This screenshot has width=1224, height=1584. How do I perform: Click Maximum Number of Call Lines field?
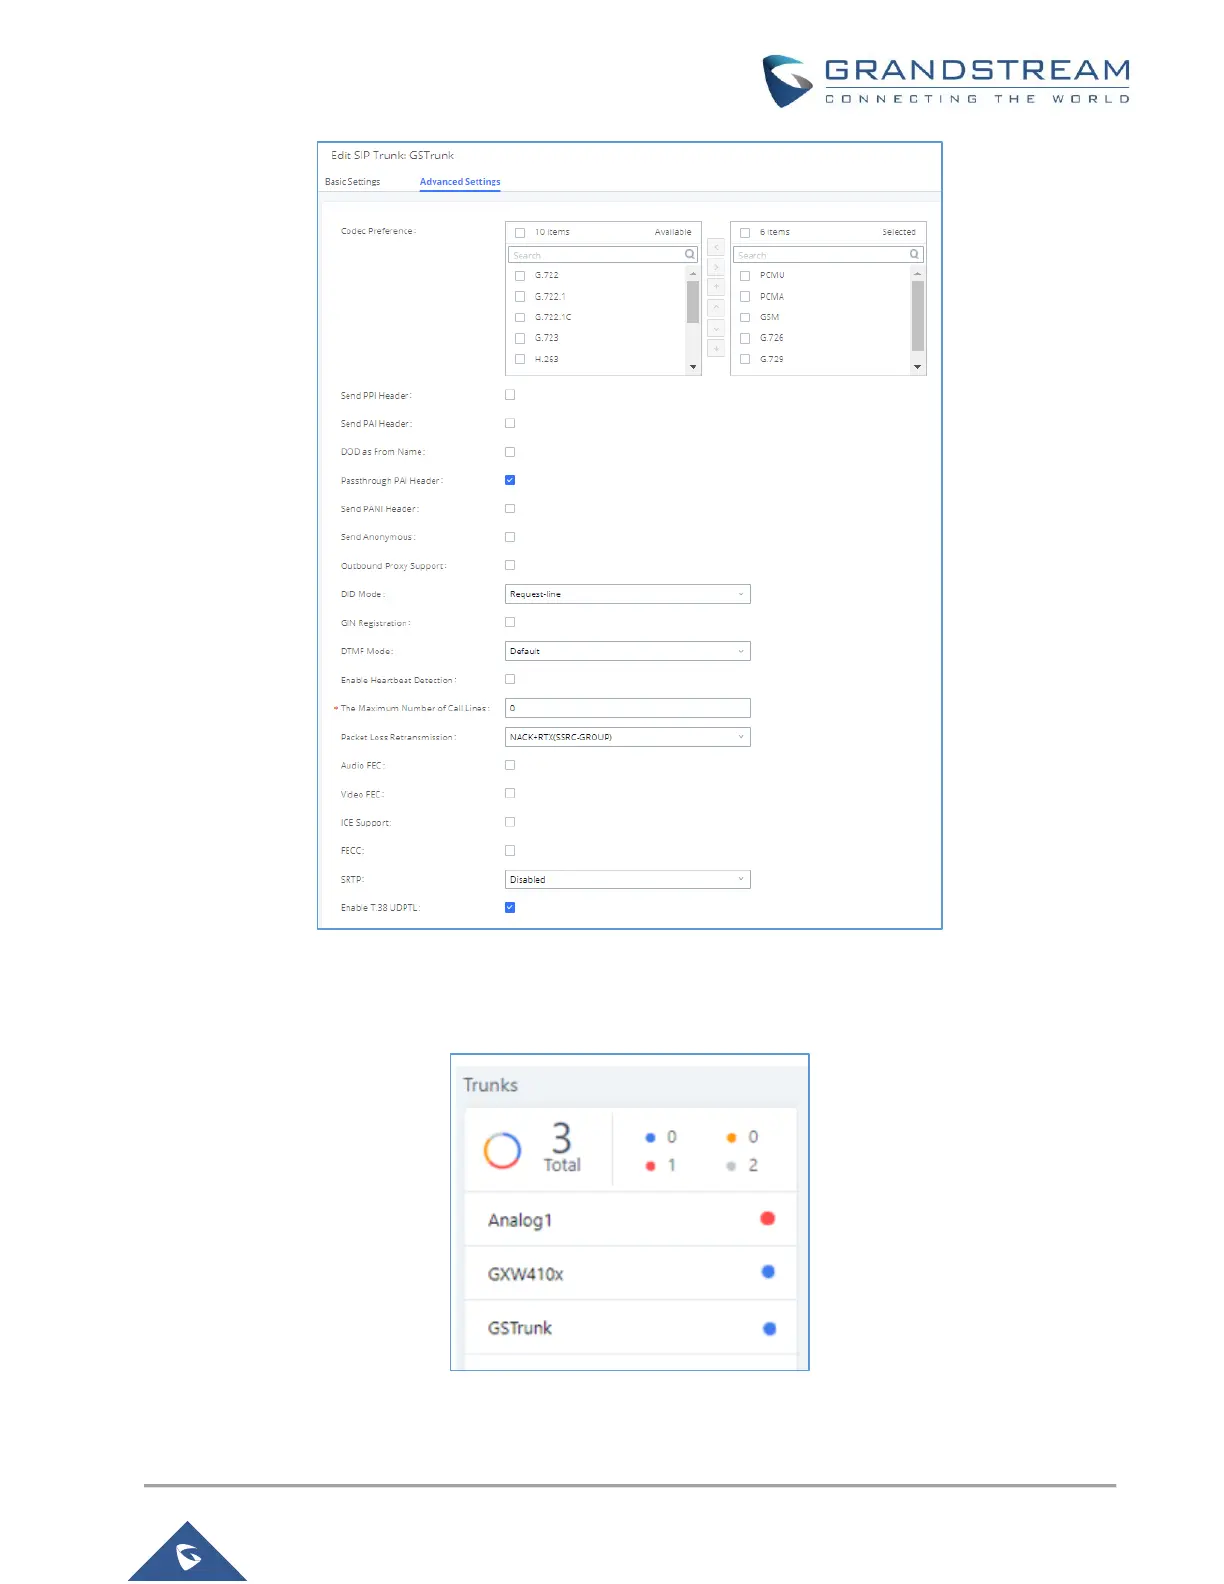pyautogui.click(x=628, y=708)
